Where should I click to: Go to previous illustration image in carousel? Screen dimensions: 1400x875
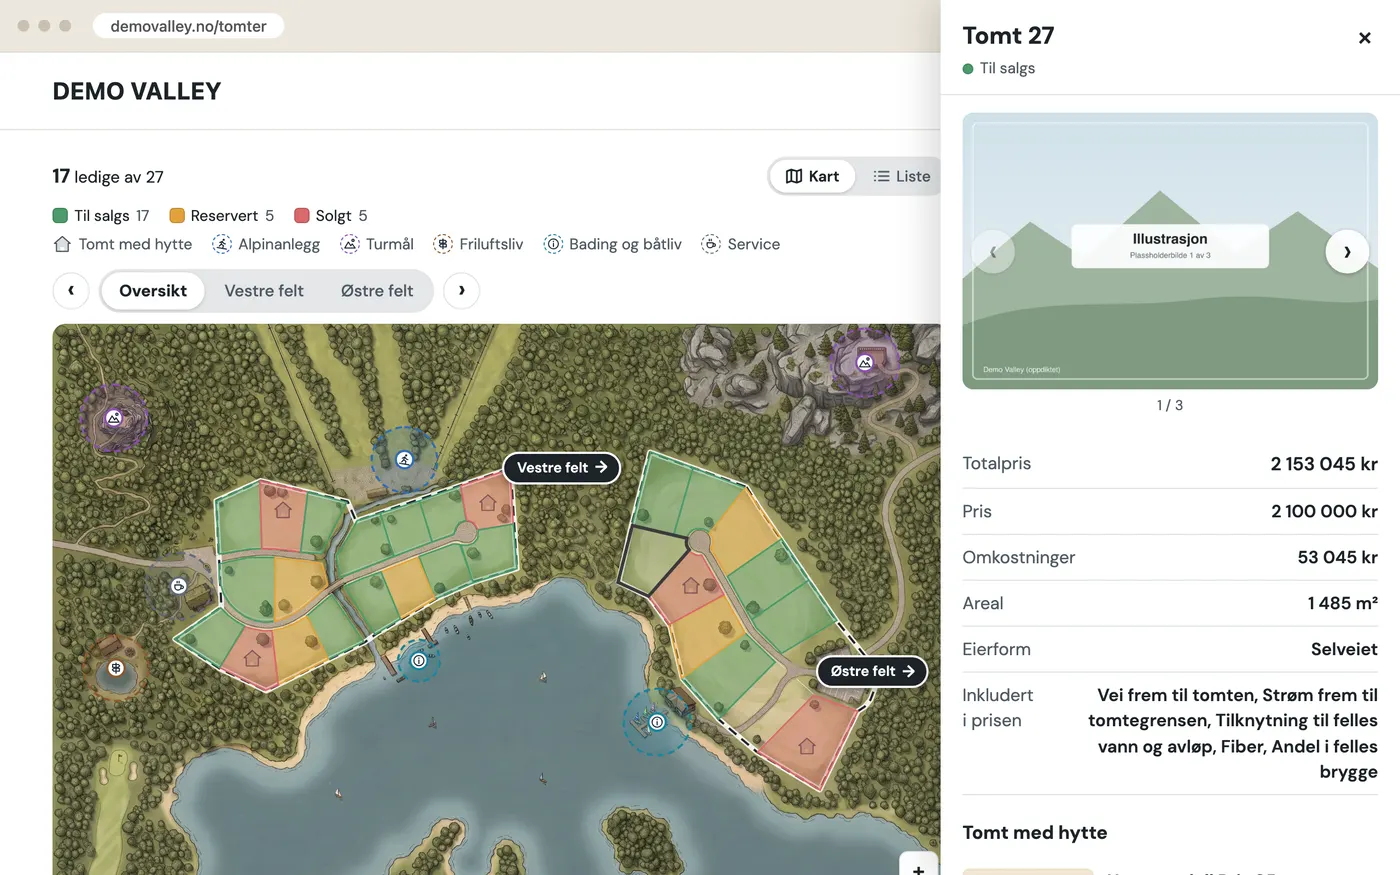pos(993,252)
